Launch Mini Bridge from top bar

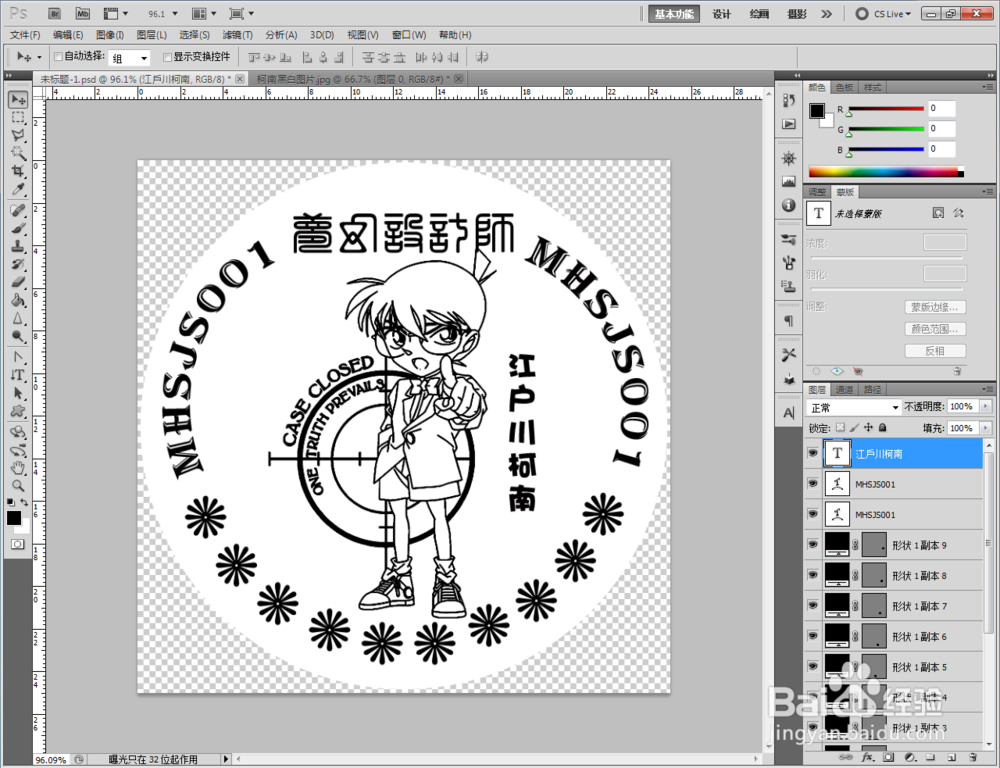(x=83, y=13)
